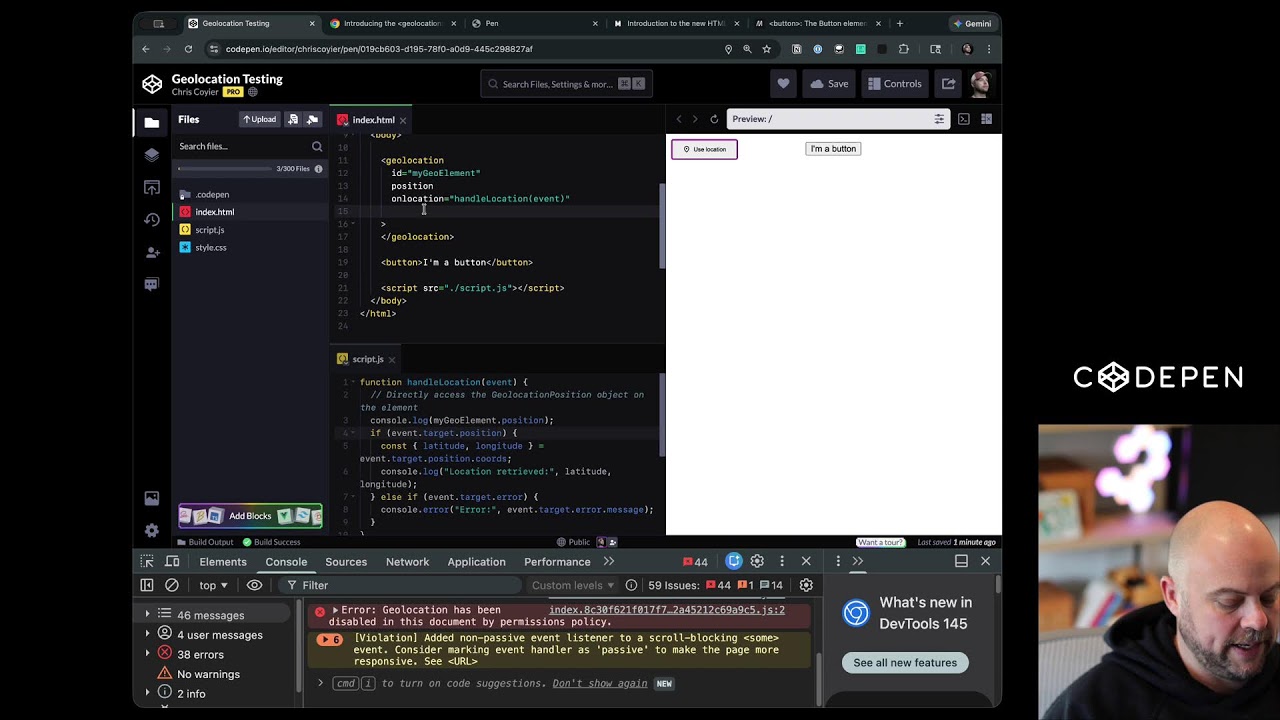
Task: Click the Upload button in Files panel
Action: point(260,119)
